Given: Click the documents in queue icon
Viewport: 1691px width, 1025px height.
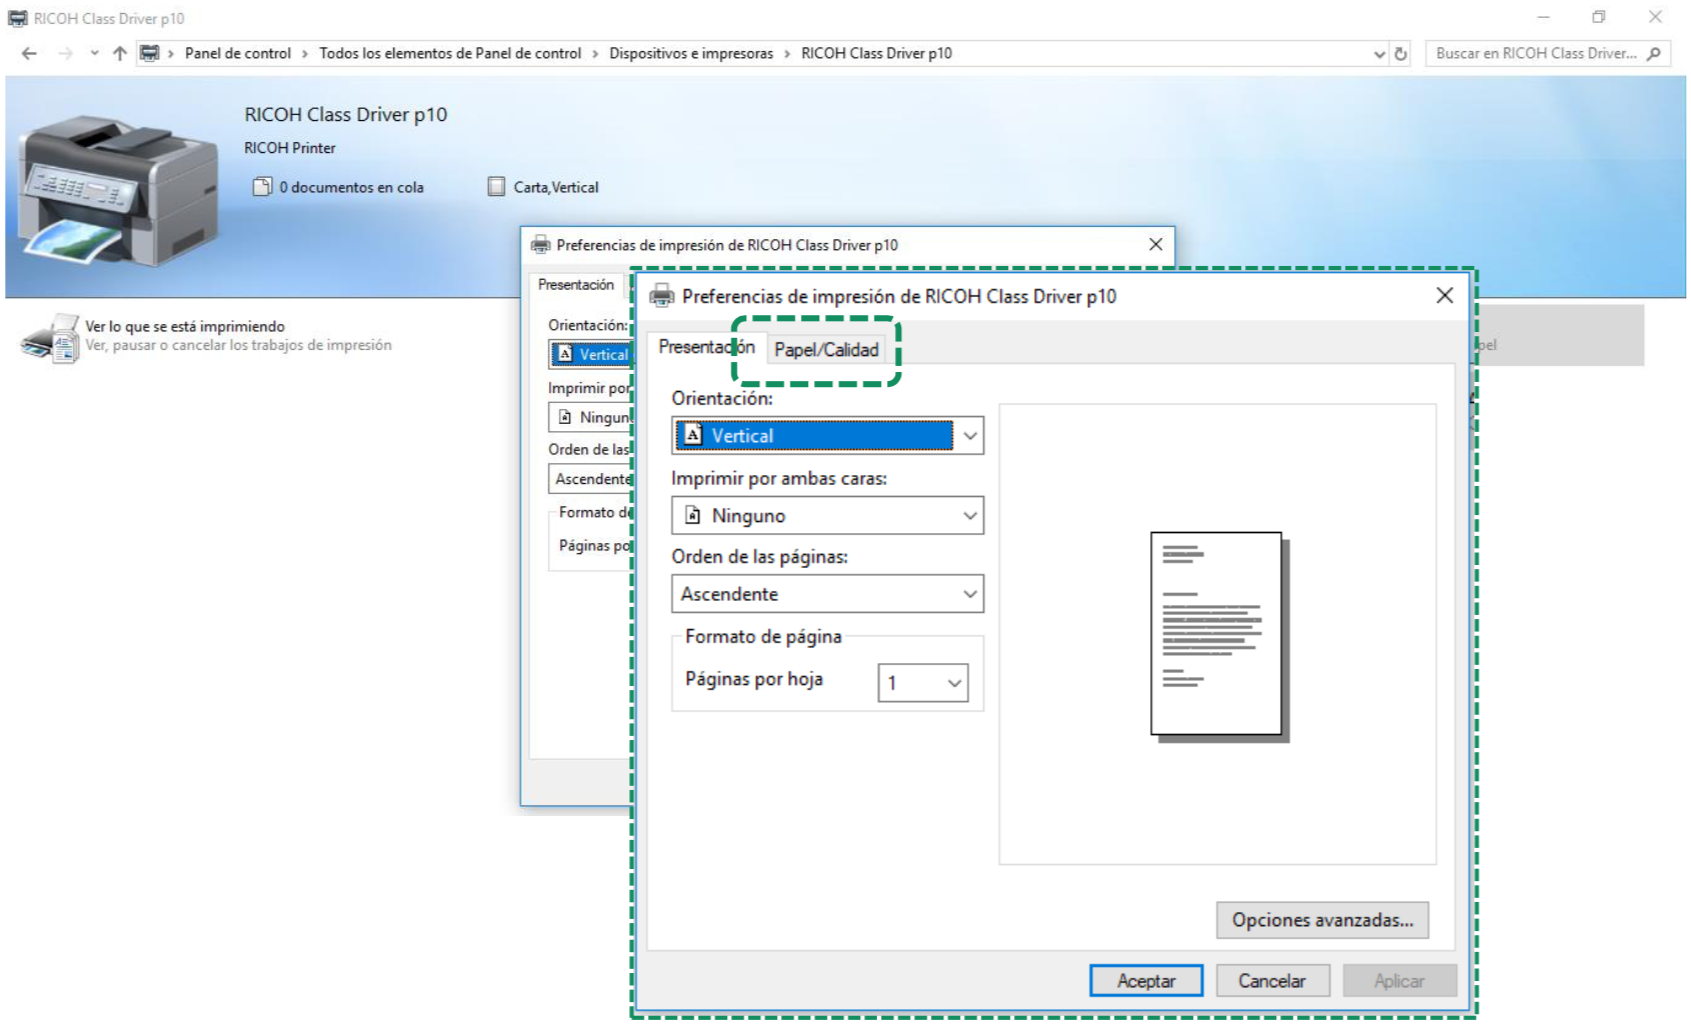Looking at the screenshot, I should point(262,186).
